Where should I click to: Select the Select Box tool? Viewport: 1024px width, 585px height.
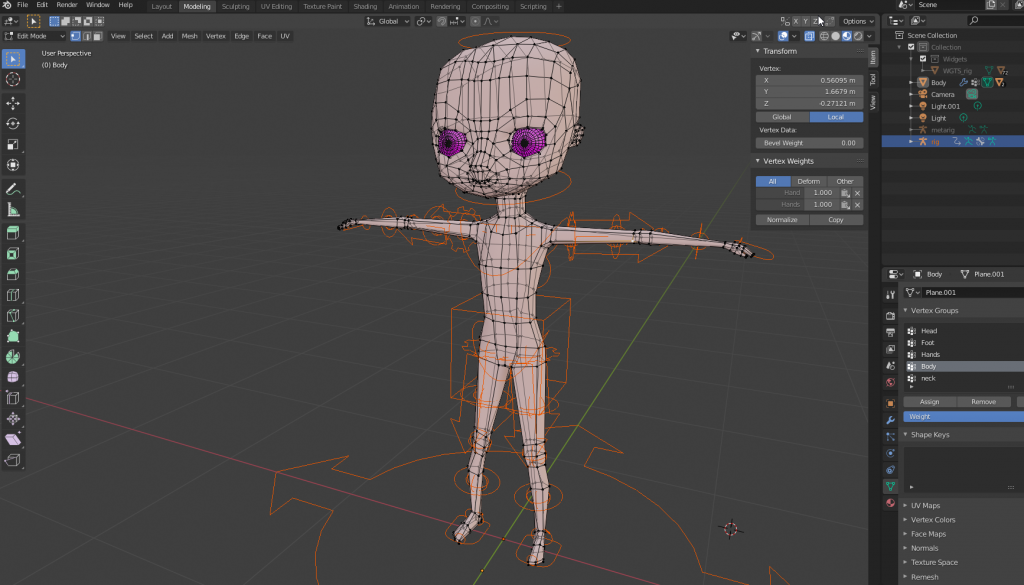13,59
